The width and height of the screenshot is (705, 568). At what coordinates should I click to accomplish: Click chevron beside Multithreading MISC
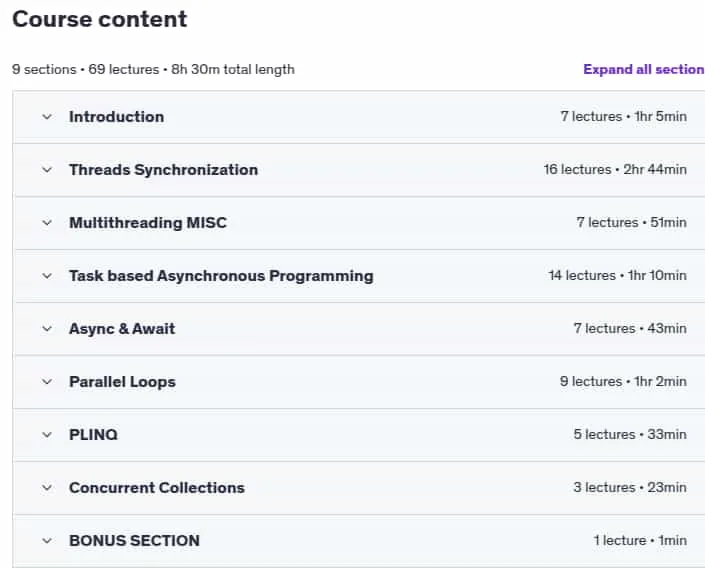point(47,223)
